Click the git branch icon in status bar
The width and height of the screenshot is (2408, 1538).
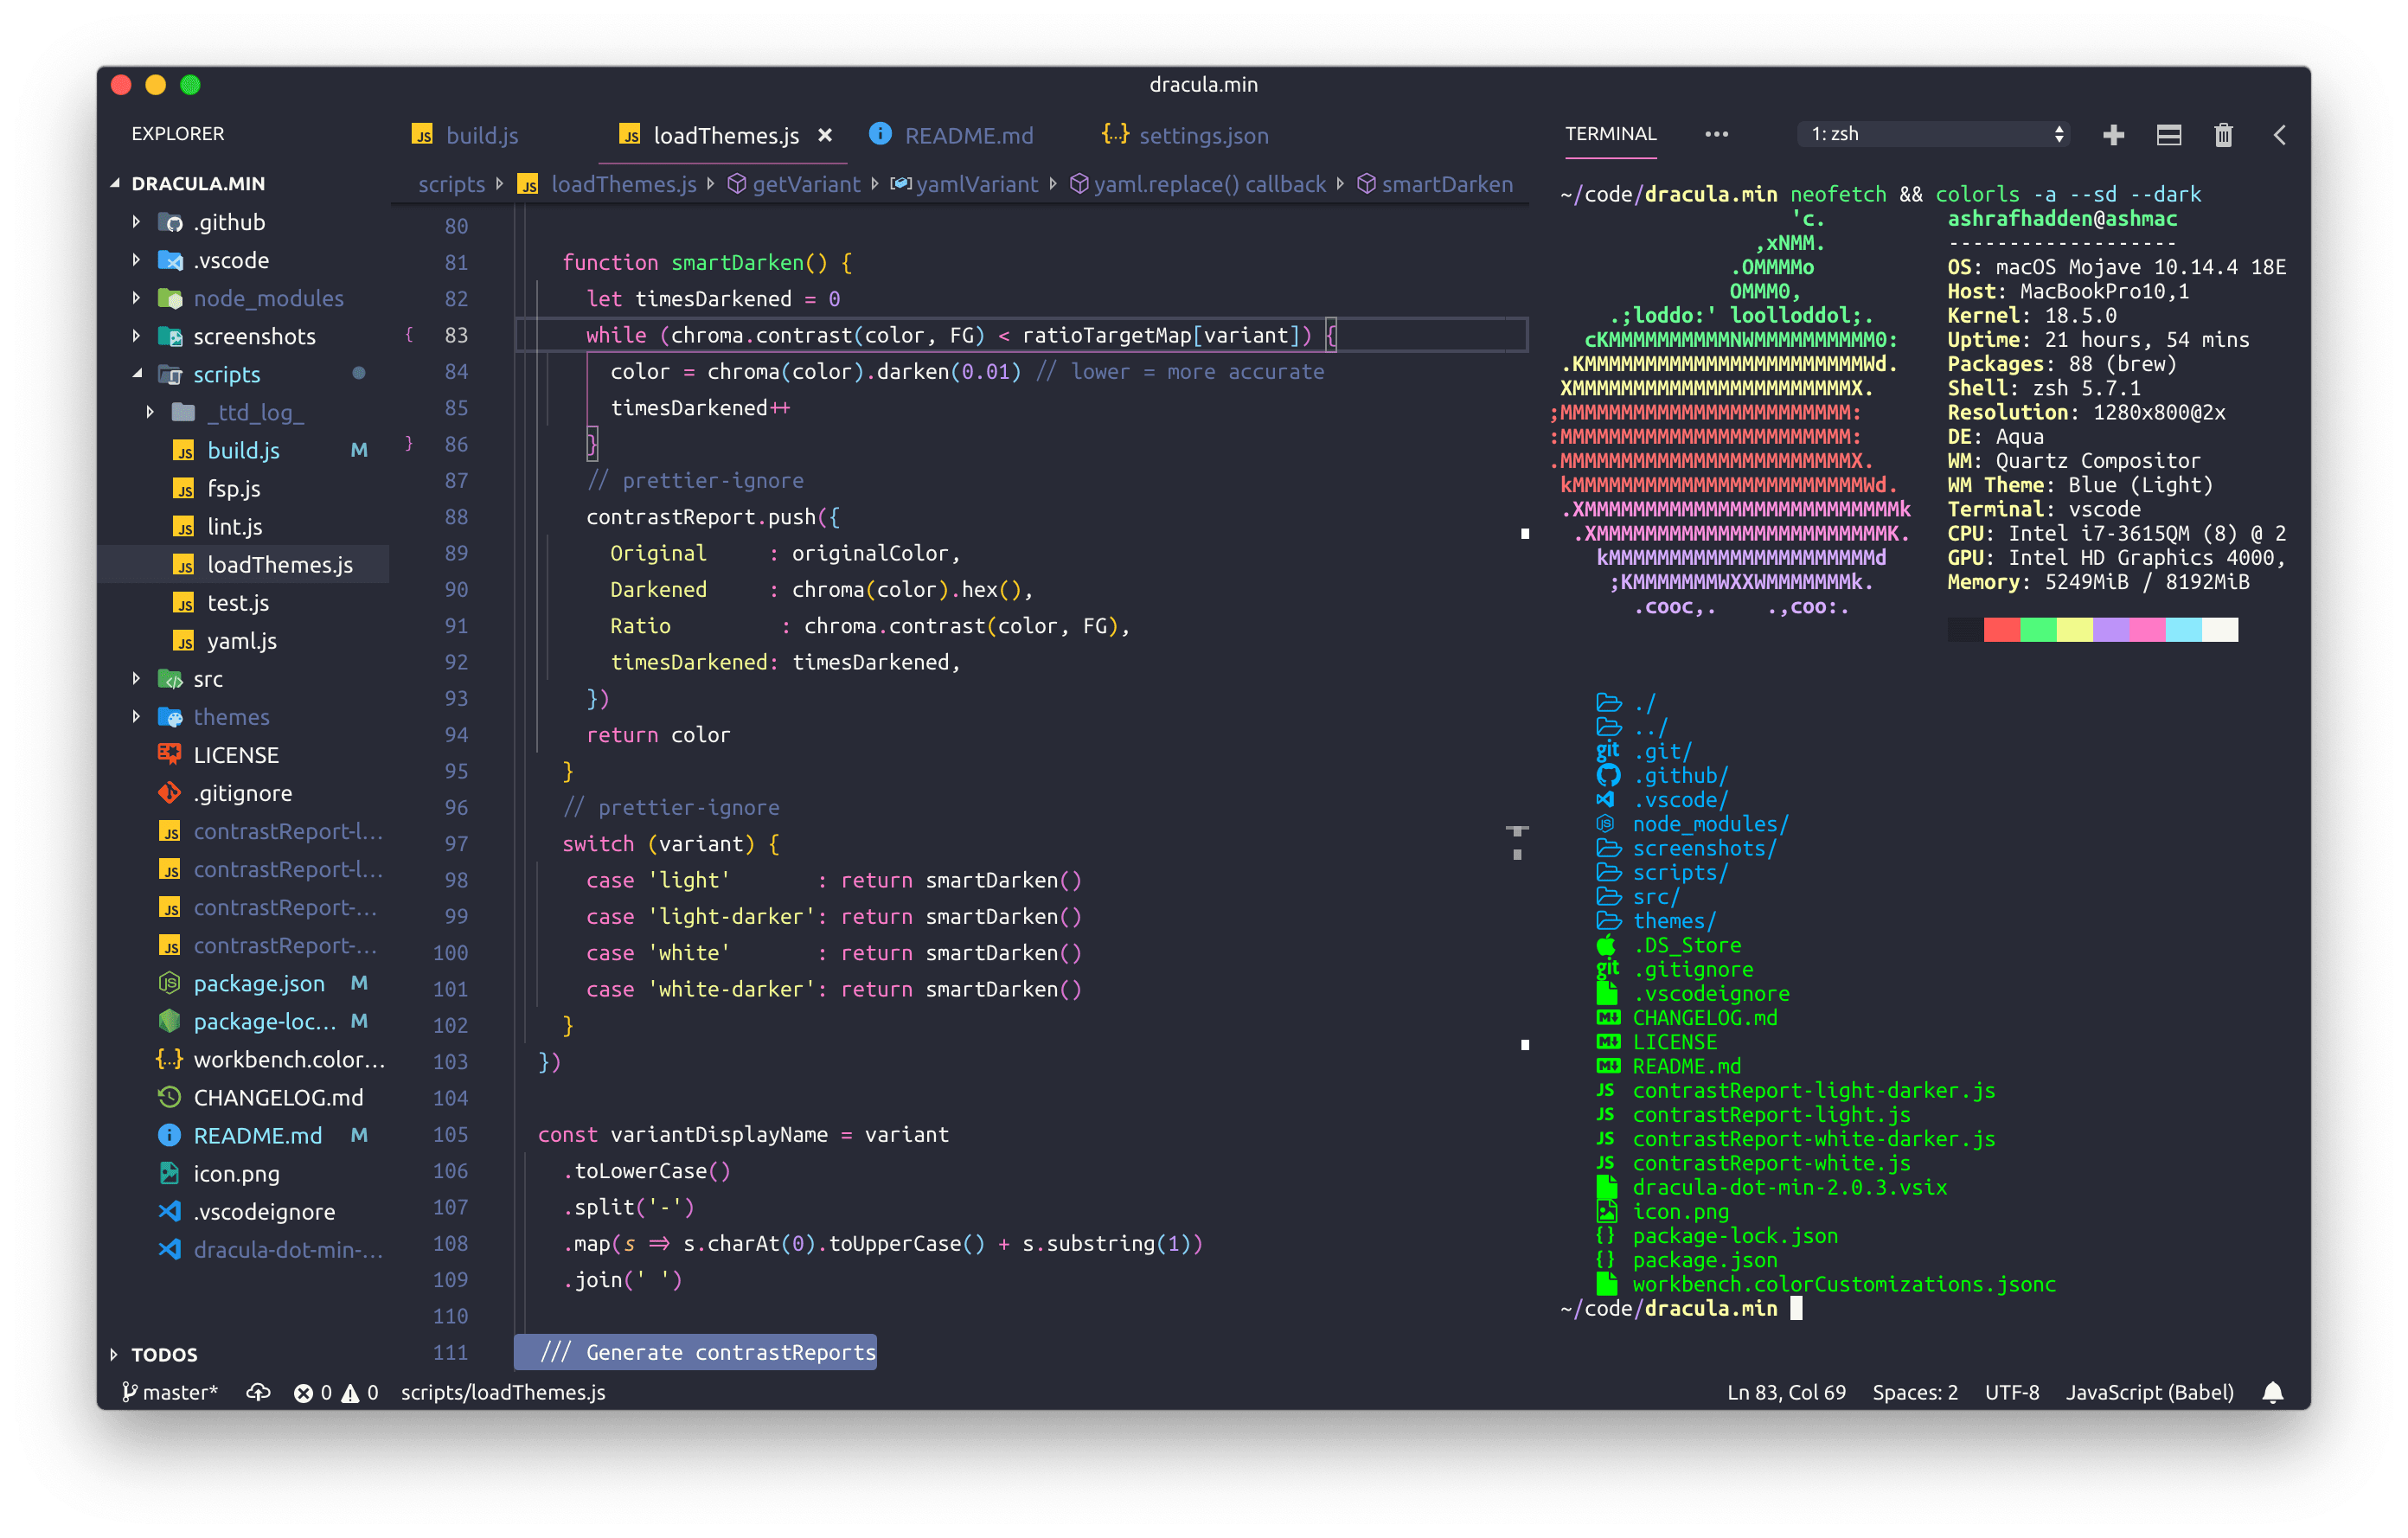126,1391
